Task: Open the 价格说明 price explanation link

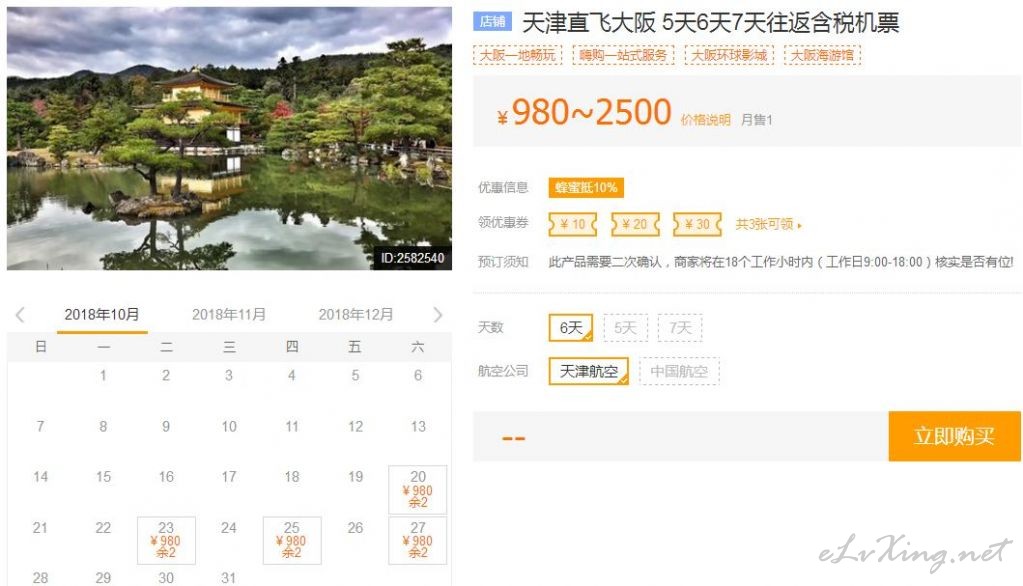Action: tap(705, 120)
